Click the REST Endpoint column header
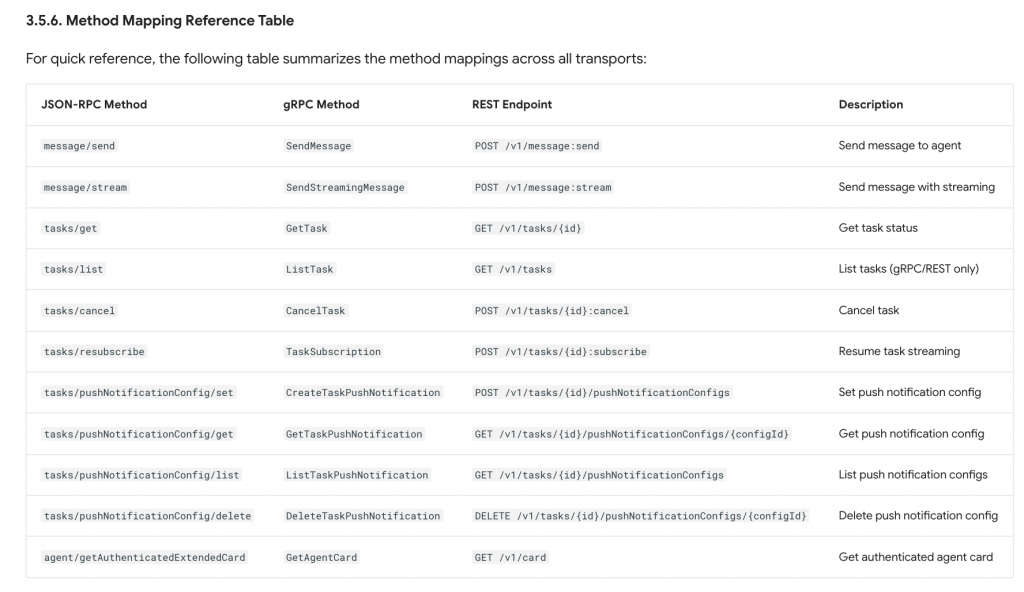The width and height of the screenshot is (1024, 592). coord(512,104)
